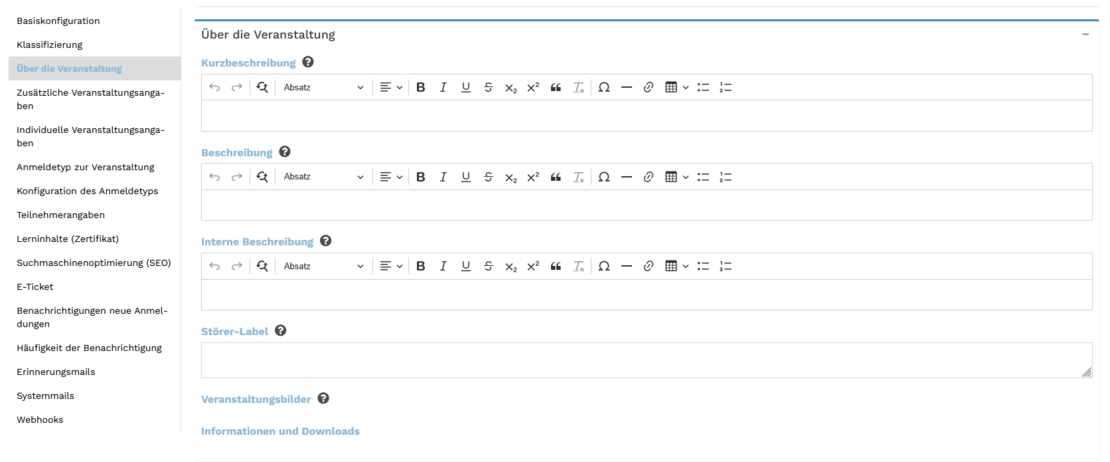Insert special character in Interne Beschreibung editor
Image resolution: width=1110 pixels, height=462 pixels.
[604, 267]
